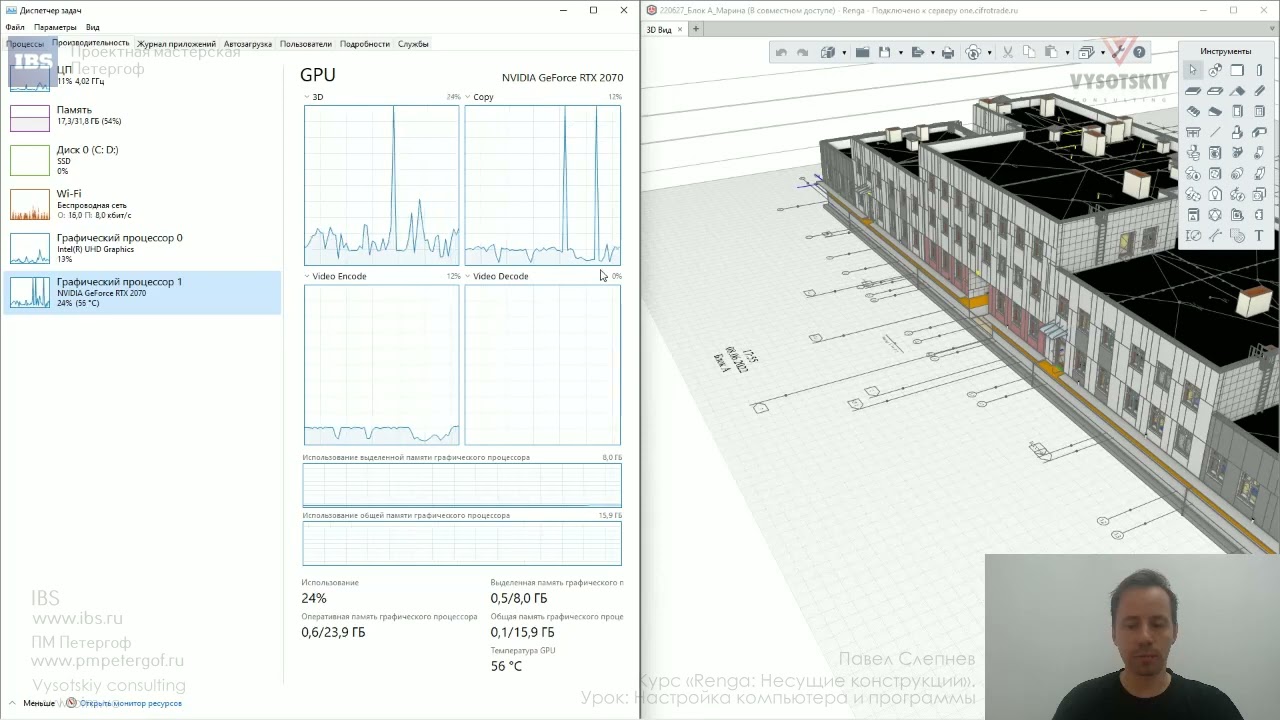Activate the Dimension tool in Renga
1280x720 pixels.
tap(1193, 235)
